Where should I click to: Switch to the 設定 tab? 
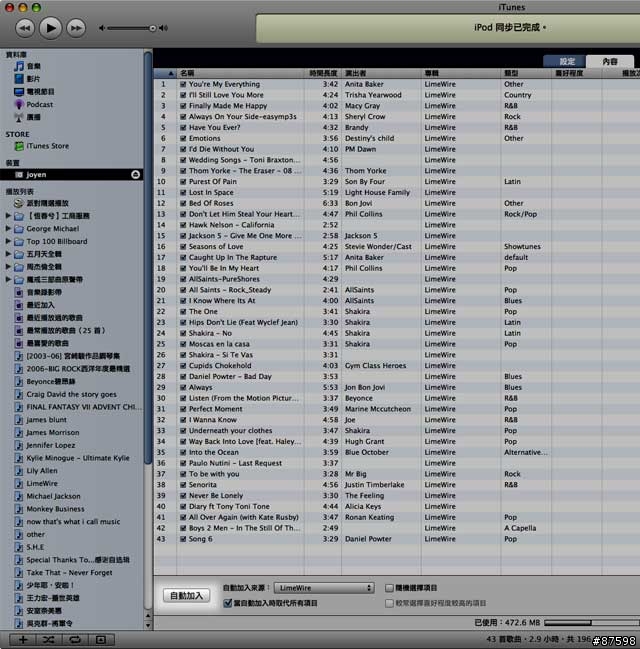tap(565, 62)
